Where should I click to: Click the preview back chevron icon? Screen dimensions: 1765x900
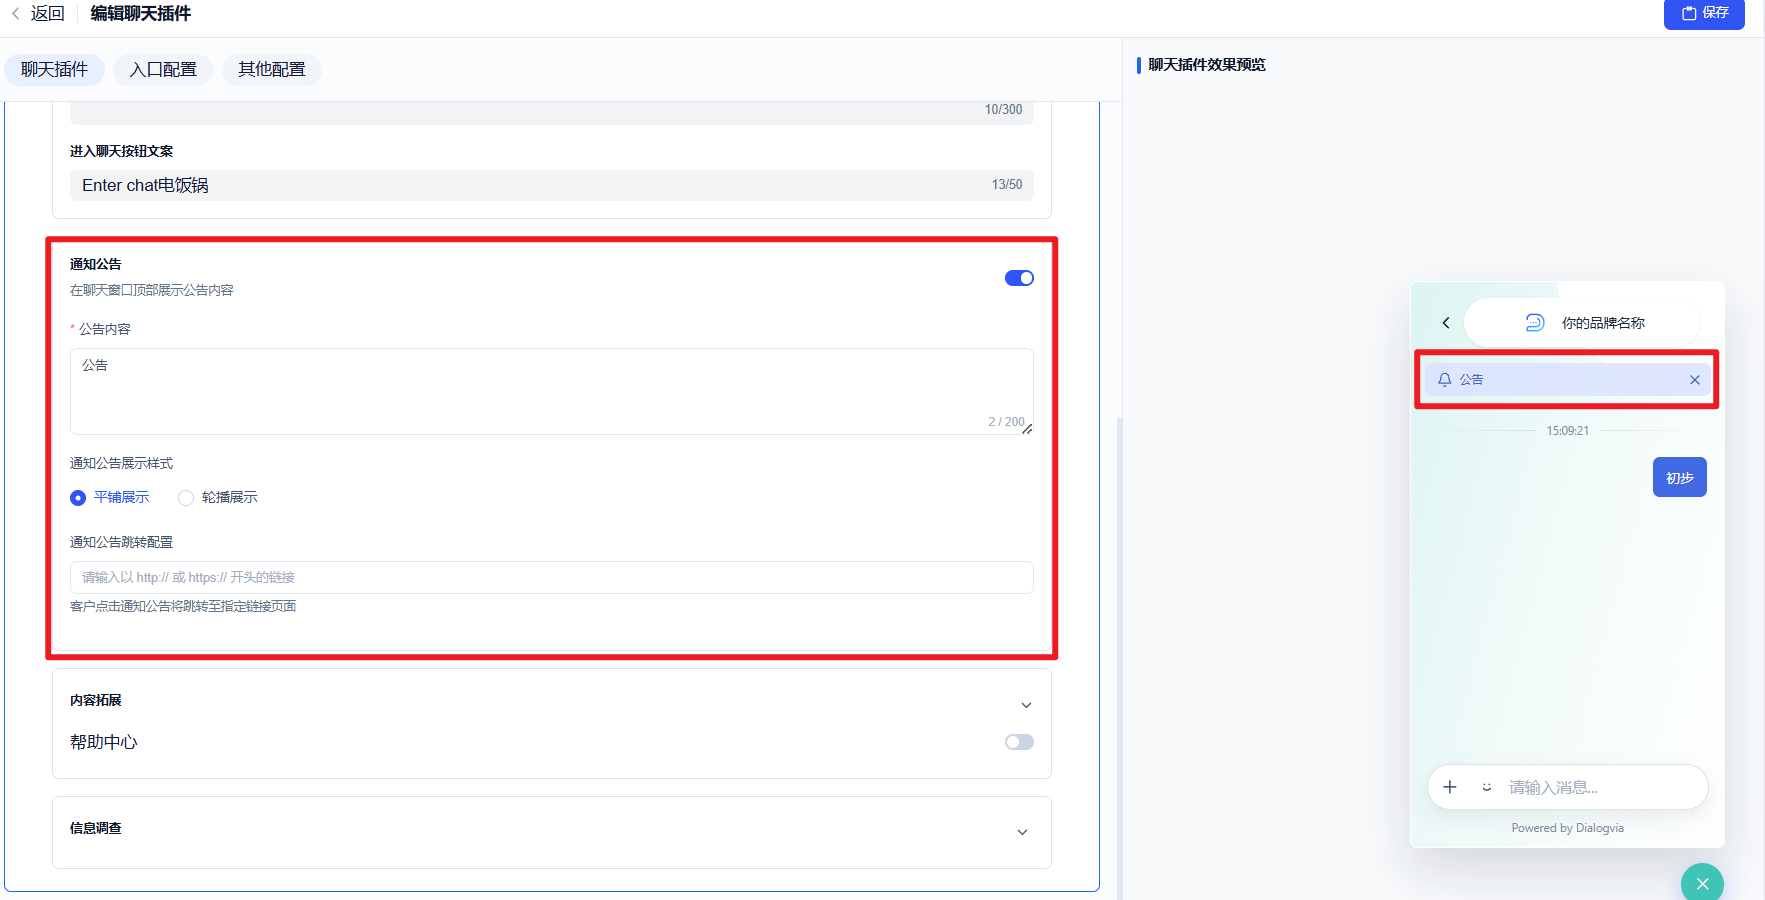(x=1446, y=323)
